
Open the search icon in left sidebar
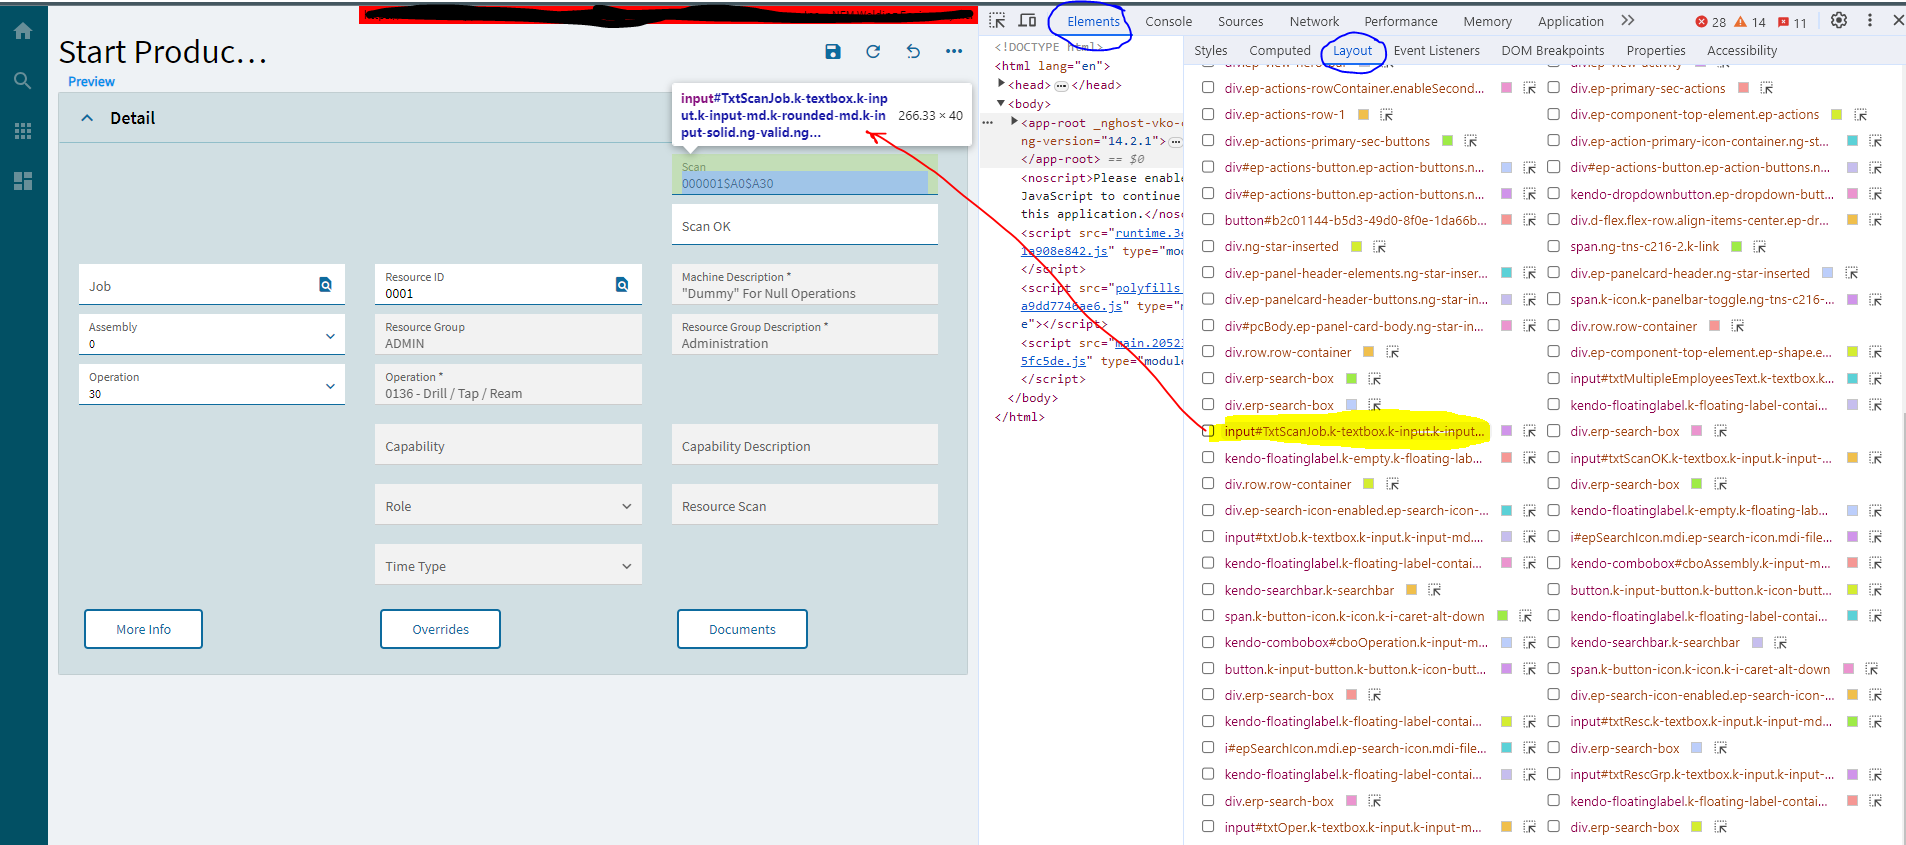[x=22, y=81]
